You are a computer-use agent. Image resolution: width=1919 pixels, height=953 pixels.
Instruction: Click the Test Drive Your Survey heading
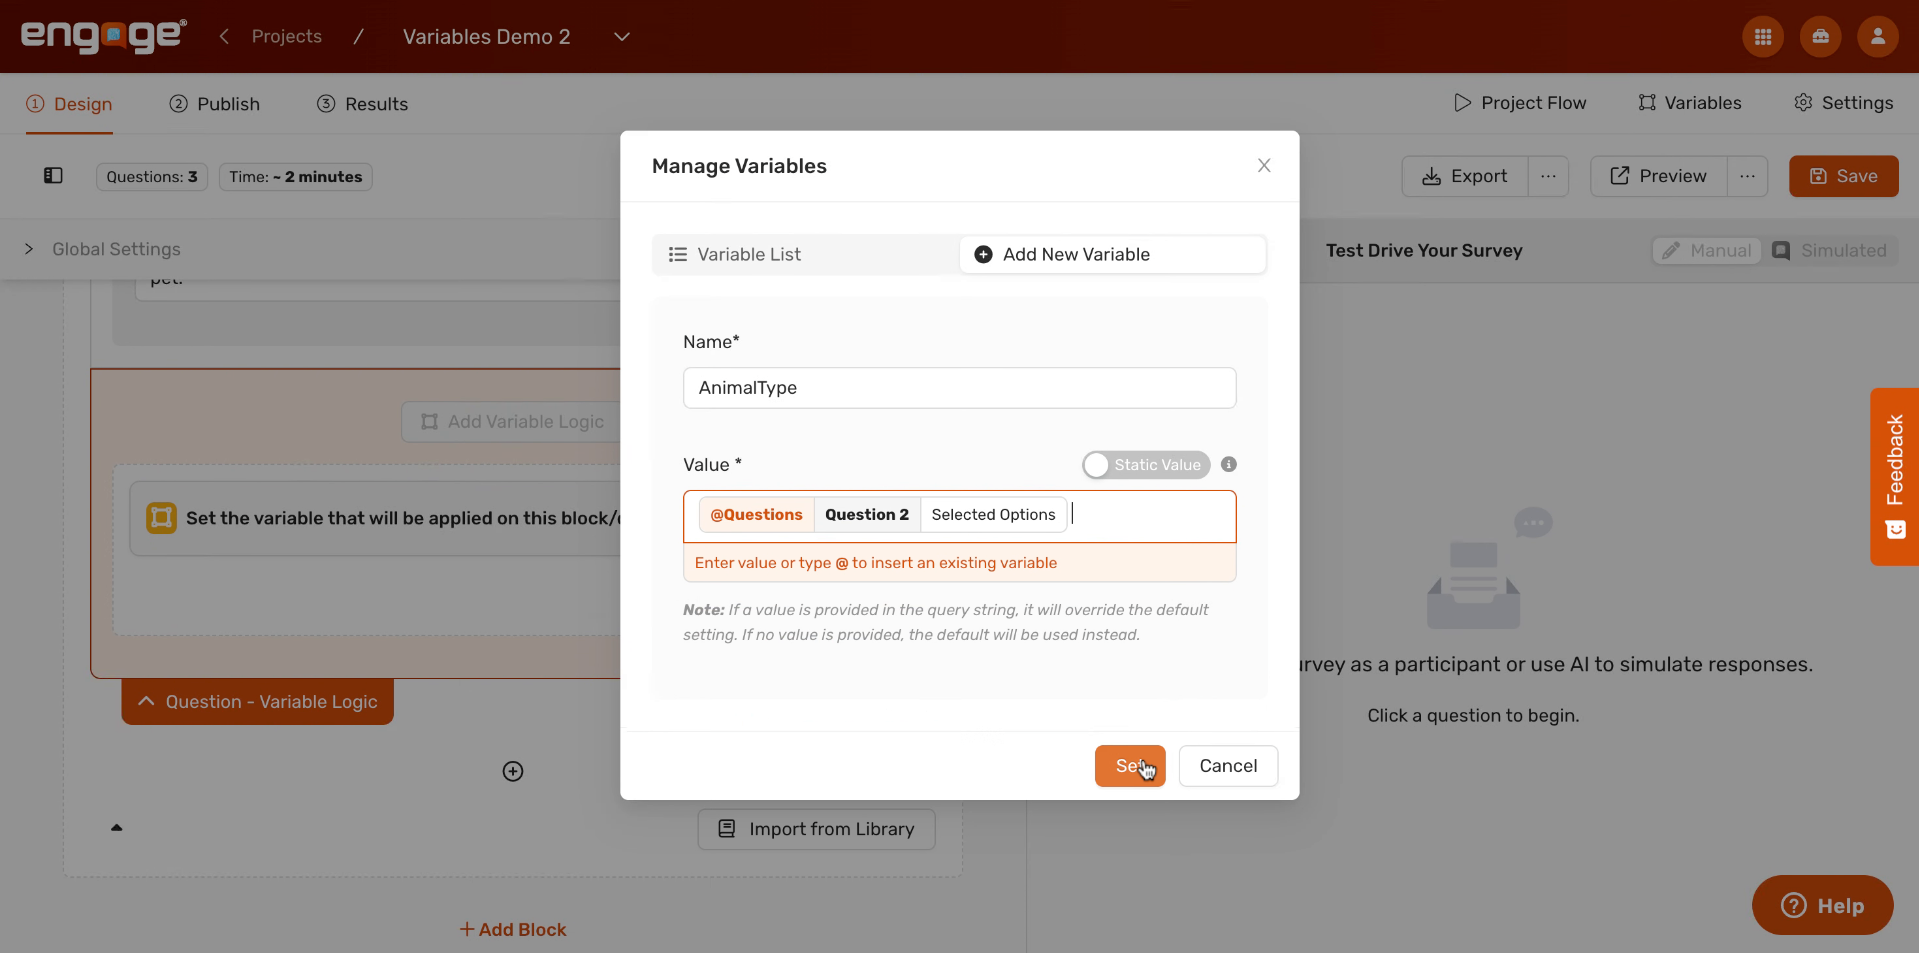[1424, 251]
